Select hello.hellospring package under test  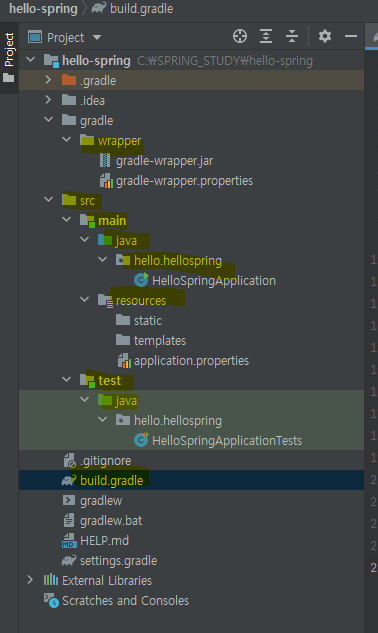(x=178, y=421)
